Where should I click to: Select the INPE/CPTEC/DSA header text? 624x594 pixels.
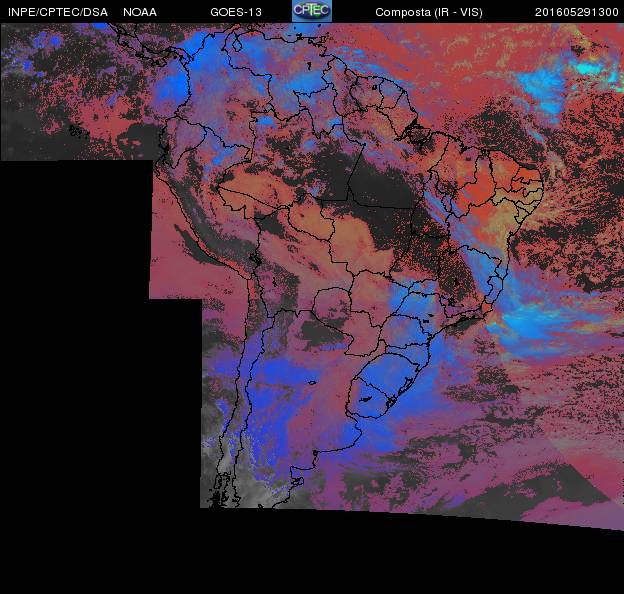[x=58, y=12]
